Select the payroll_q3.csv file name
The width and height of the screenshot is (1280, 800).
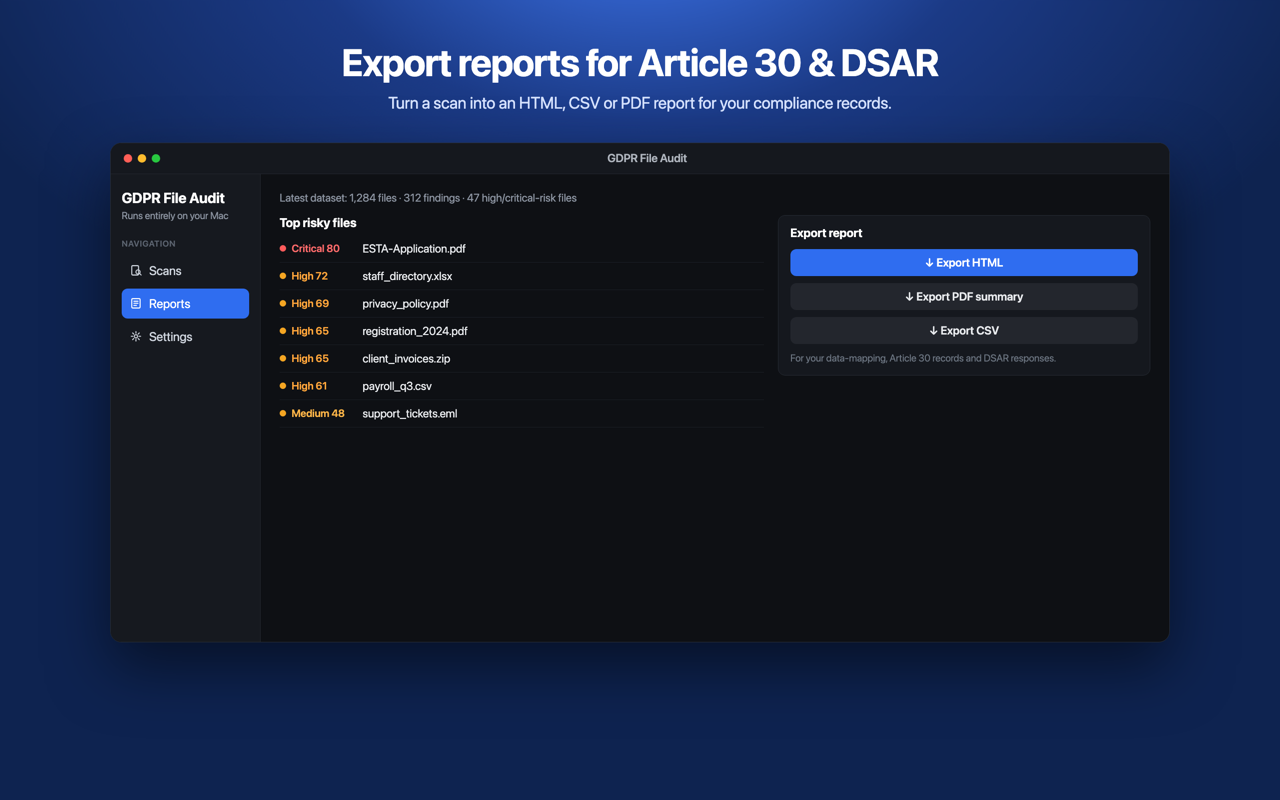point(397,386)
